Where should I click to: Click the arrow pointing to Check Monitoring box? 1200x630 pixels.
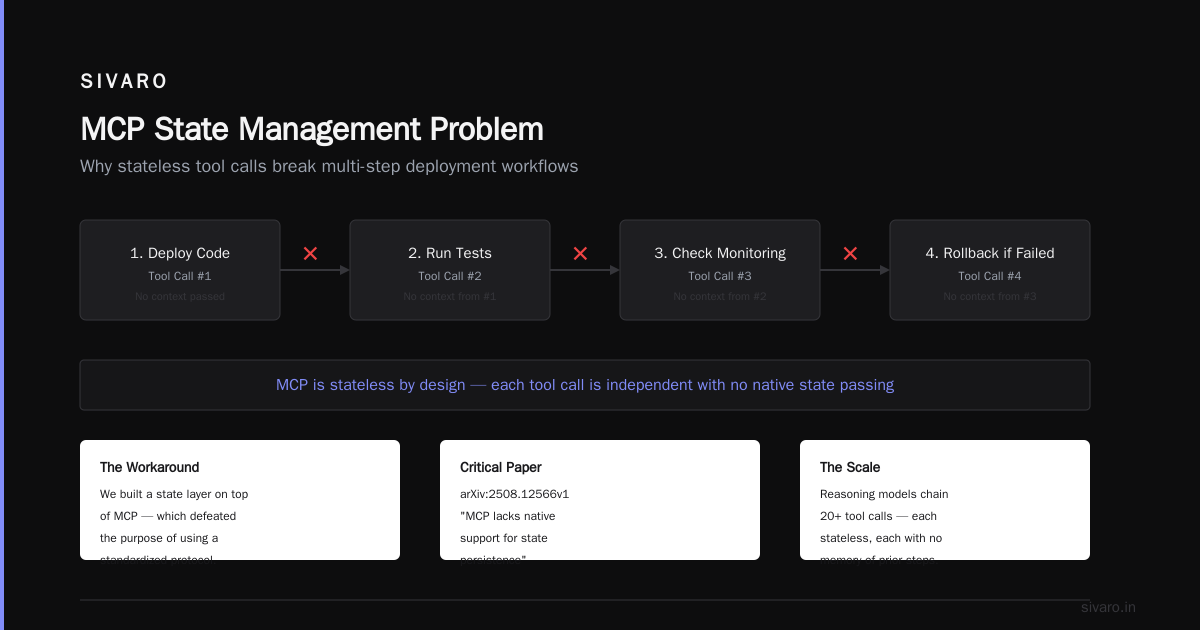click(x=585, y=270)
